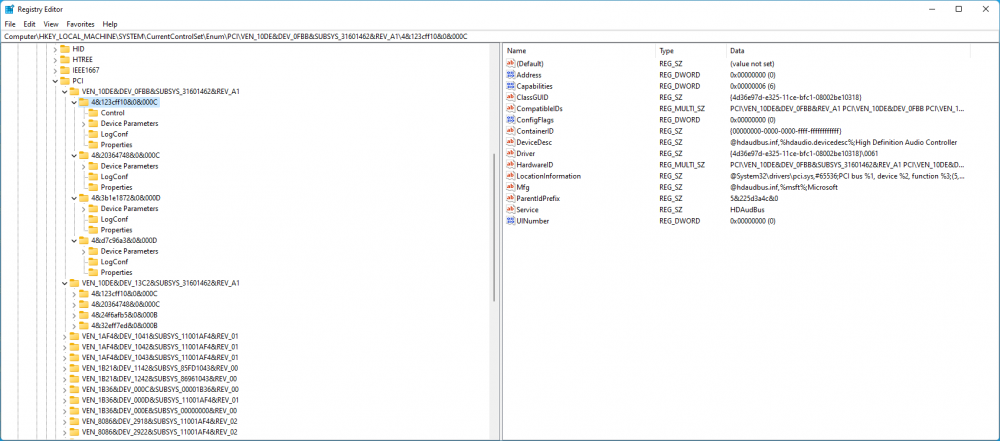Viewport: 1000px width, 441px height.
Task: Select the LocationInformation value icon
Action: tap(510, 176)
